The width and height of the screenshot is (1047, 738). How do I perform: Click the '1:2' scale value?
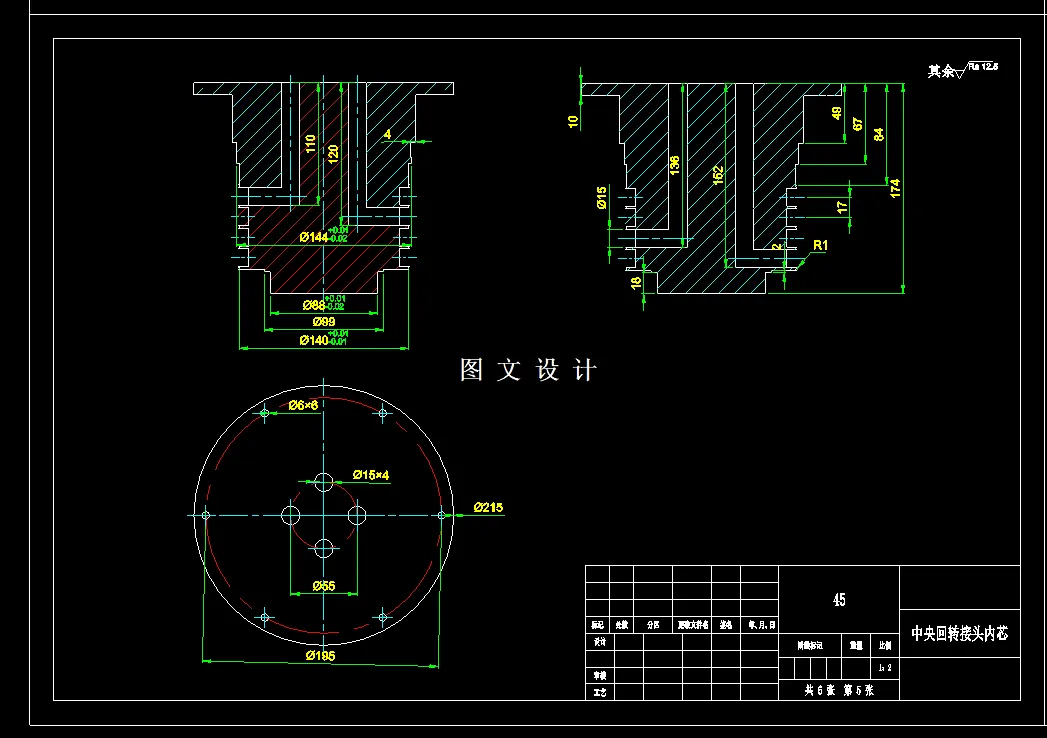(885, 668)
